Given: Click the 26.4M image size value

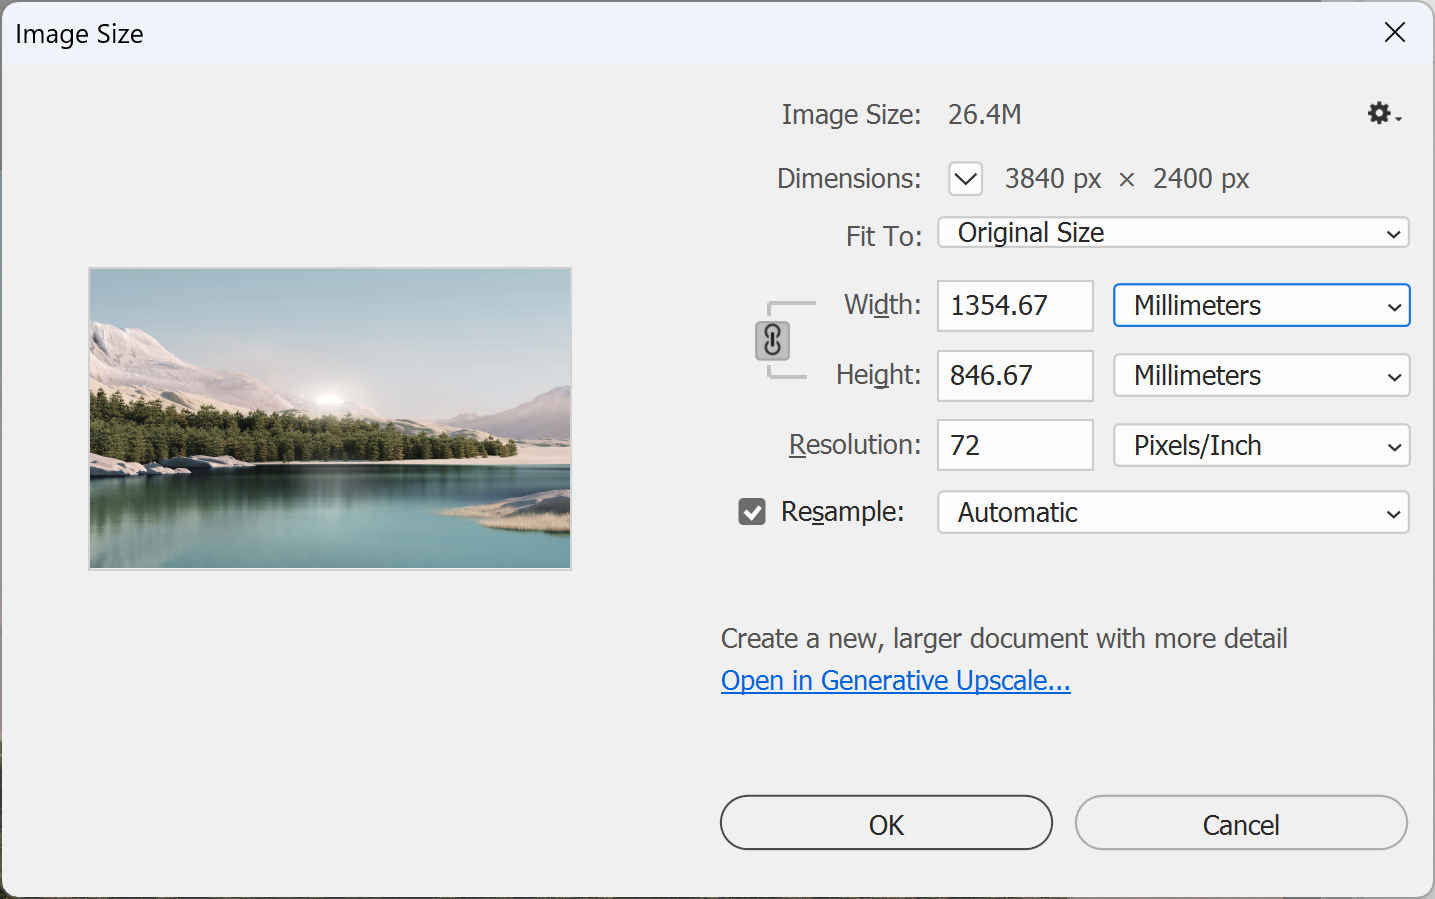Looking at the screenshot, I should tap(985, 115).
